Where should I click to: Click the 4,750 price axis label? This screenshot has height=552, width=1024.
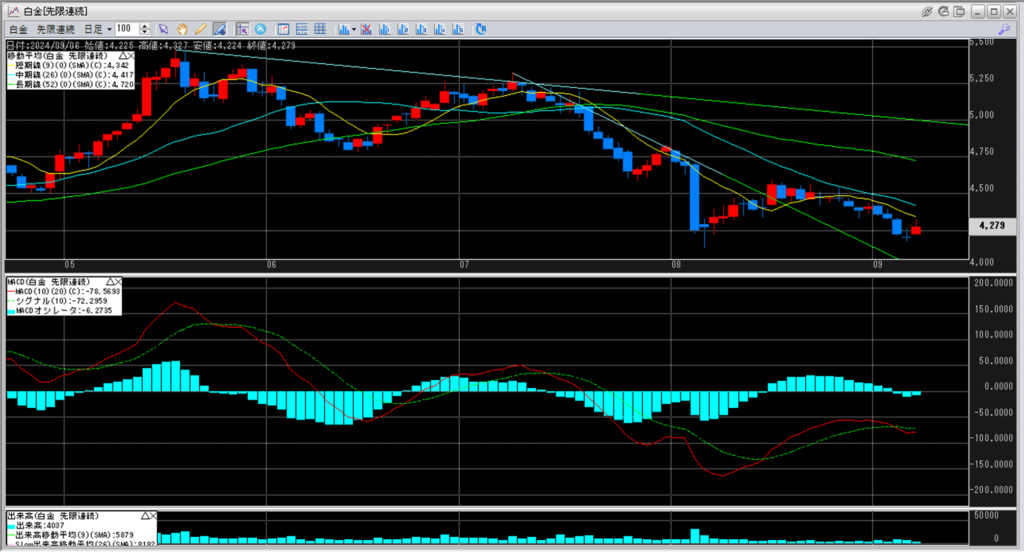(x=982, y=152)
